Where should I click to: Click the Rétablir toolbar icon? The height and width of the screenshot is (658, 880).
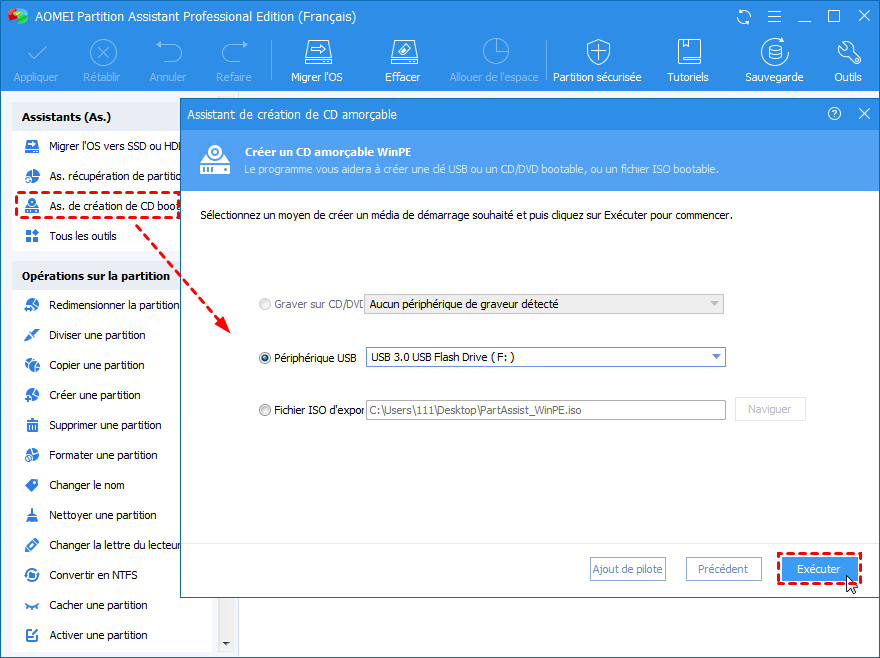pos(103,54)
